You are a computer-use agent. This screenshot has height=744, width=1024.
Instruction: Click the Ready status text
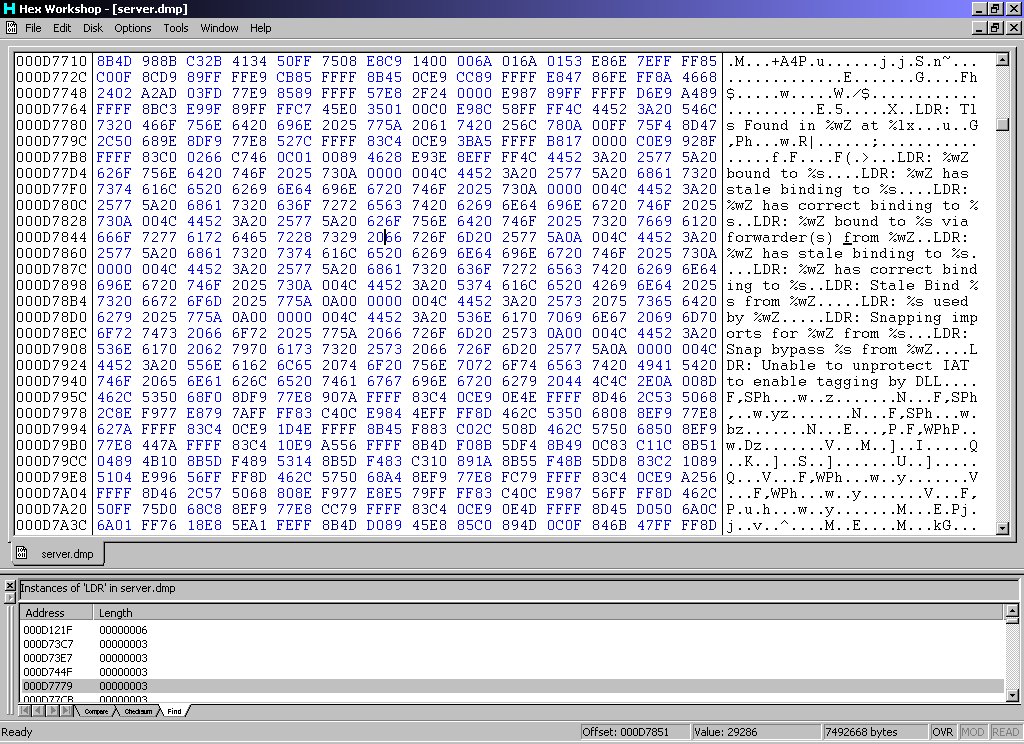(x=17, y=732)
